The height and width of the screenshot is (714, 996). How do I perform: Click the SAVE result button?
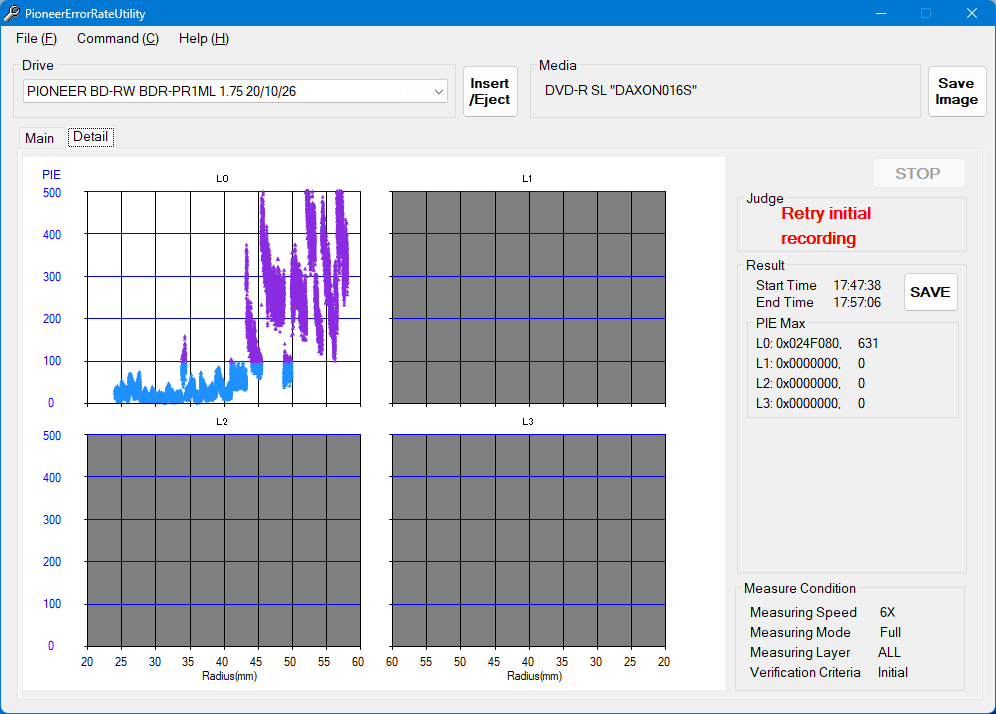(x=930, y=292)
